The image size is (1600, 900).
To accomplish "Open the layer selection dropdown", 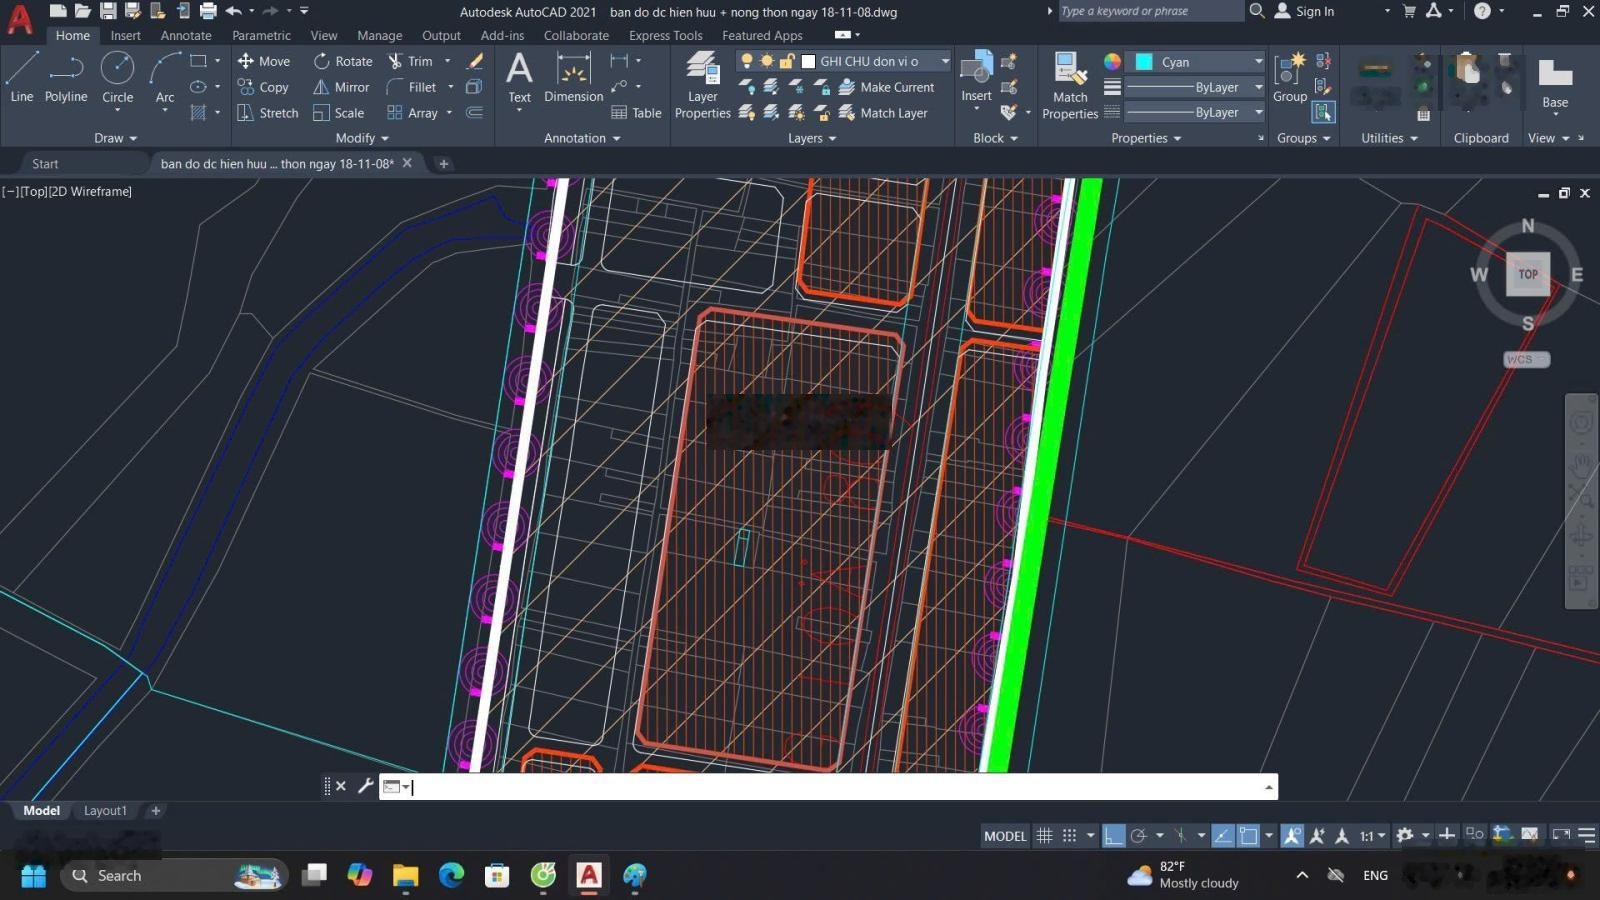I will [x=944, y=61].
